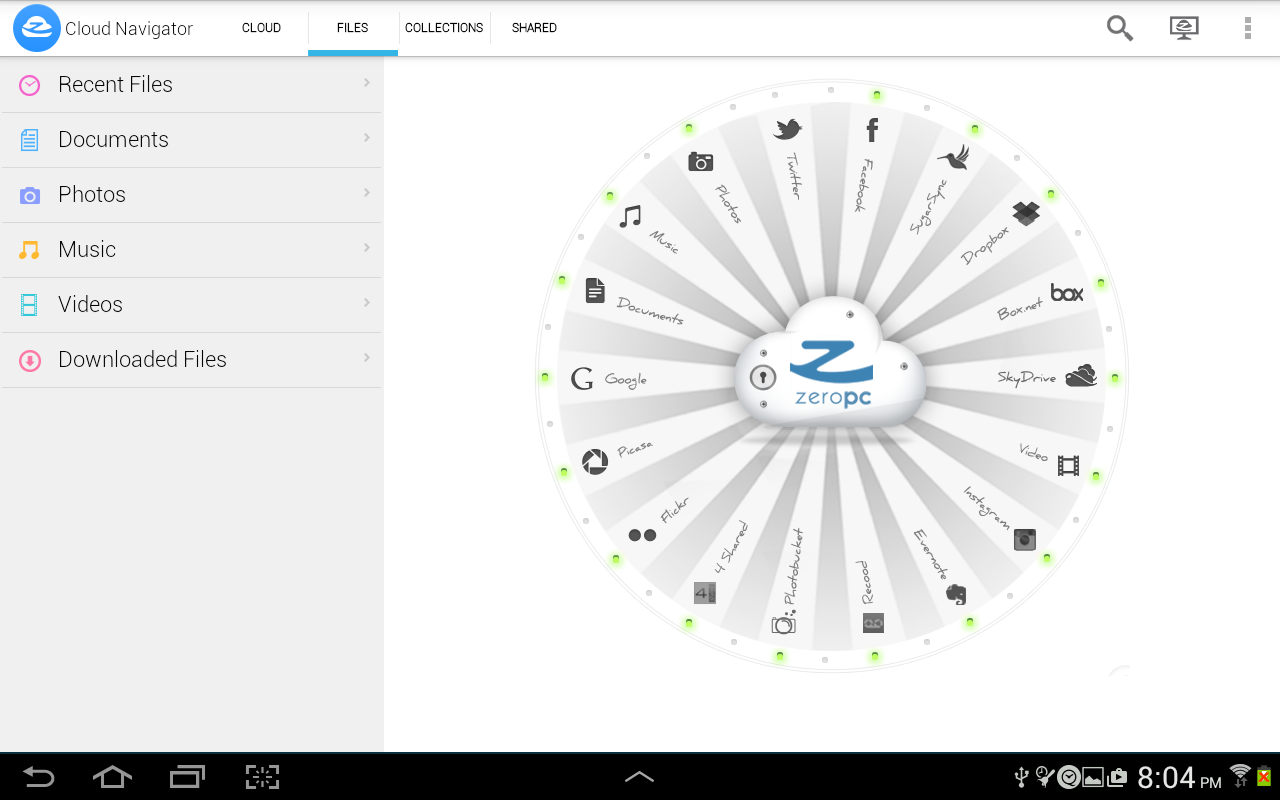The image size is (1280, 800).
Task: Switch to the FILES tab
Action: [353, 28]
